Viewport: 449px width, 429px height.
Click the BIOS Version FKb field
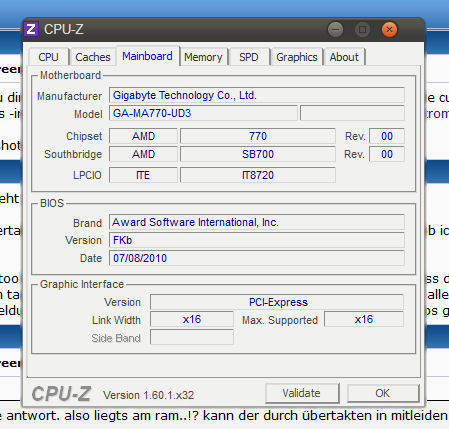coord(257,240)
